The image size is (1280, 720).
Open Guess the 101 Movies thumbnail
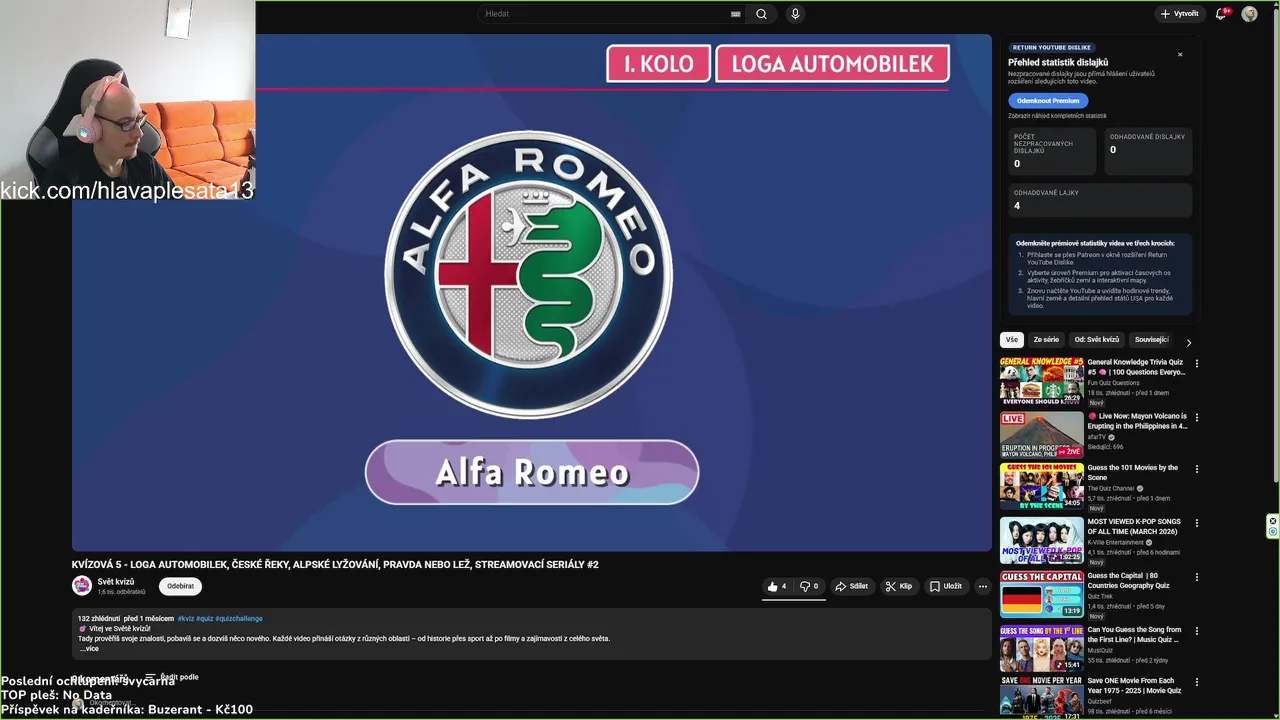pyautogui.click(x=1041, y=486)
